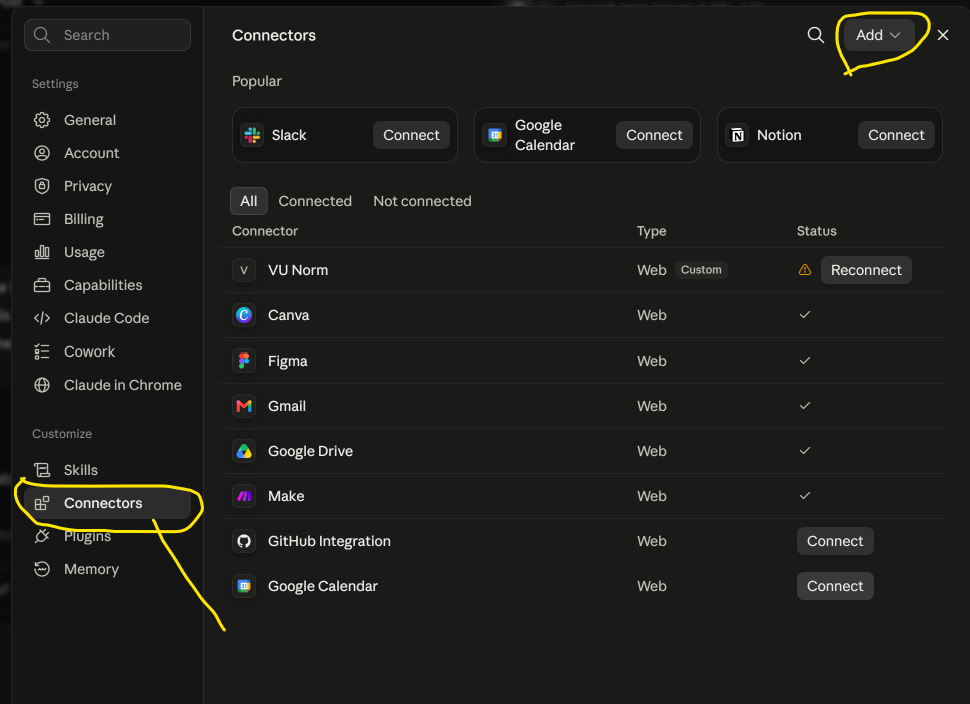Click the Skills scroll icon
970x704 pixels.
click(41, 470)
